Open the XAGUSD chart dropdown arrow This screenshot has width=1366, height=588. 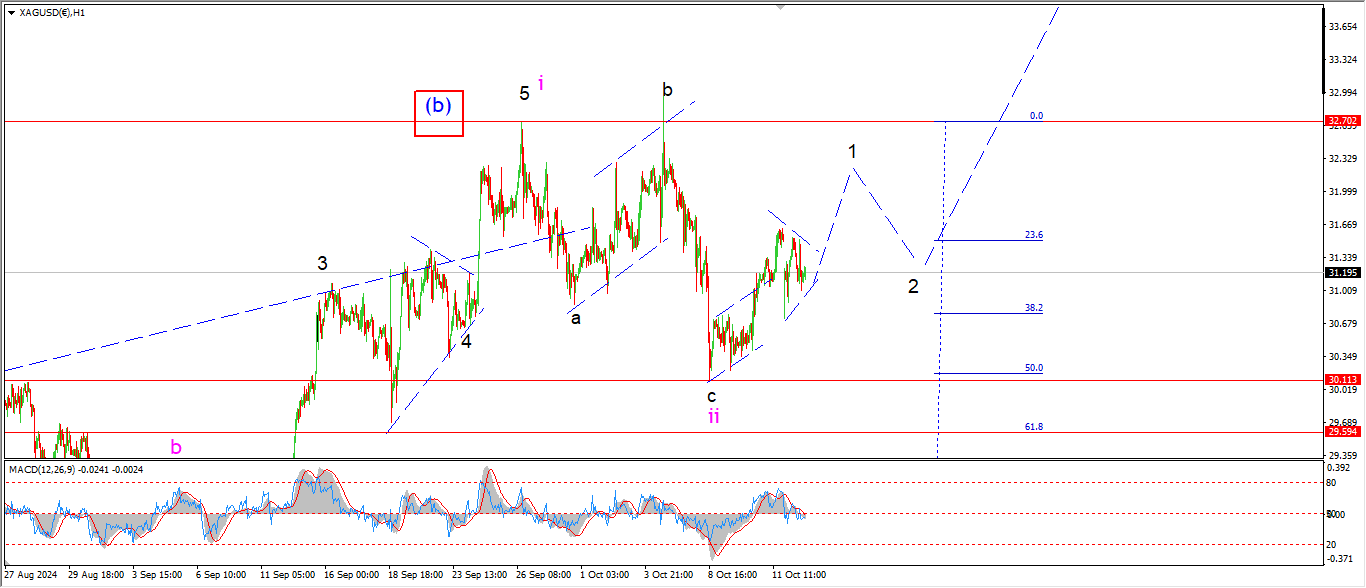pos(11,13)
